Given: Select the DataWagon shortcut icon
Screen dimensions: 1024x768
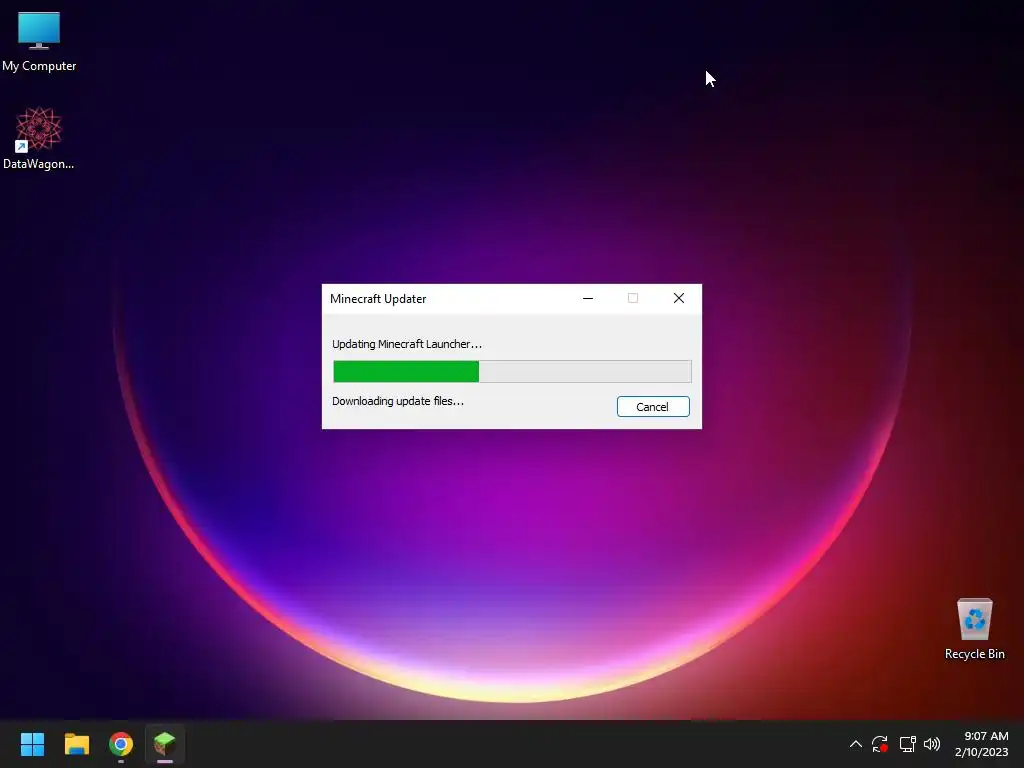Looking at the screenshot, I should click(x=39, y=138).
